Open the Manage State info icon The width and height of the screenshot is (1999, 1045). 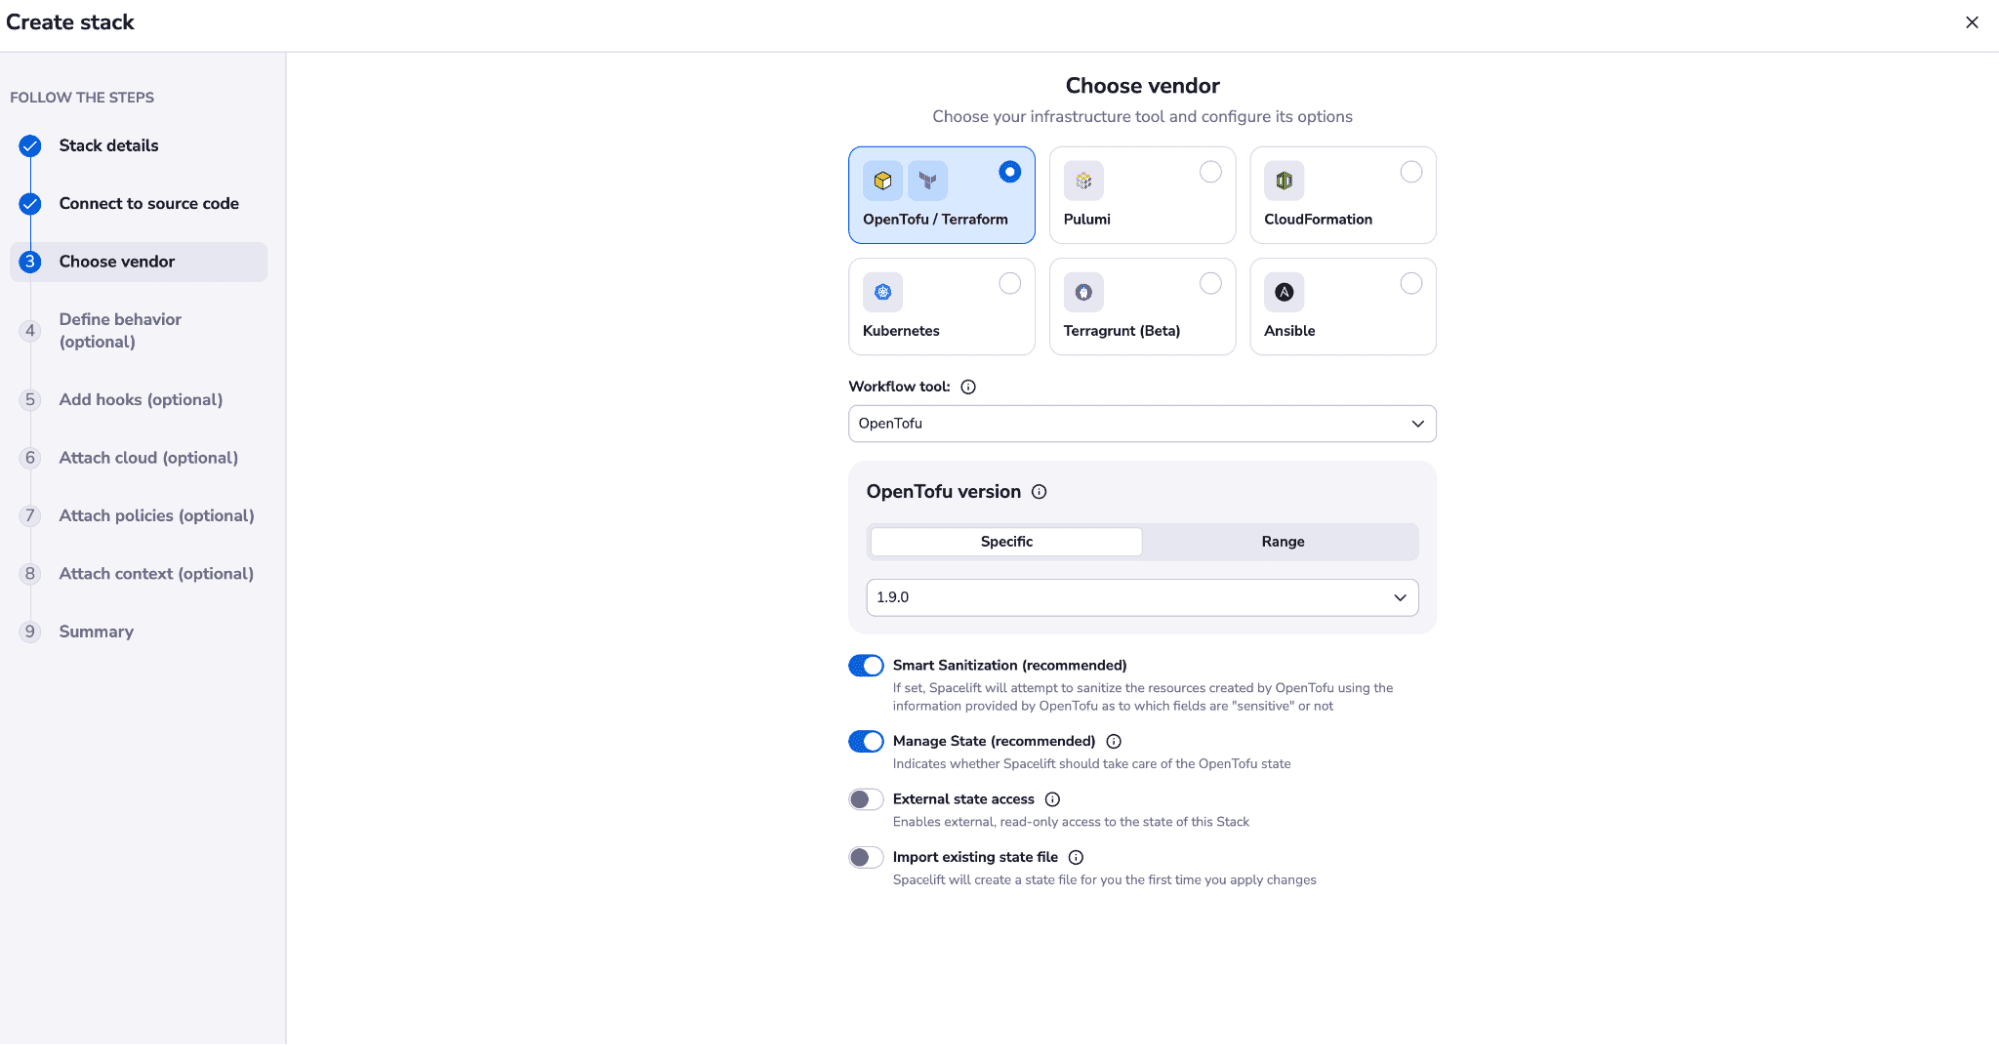pyautogui.click(x=1114, y=741)
